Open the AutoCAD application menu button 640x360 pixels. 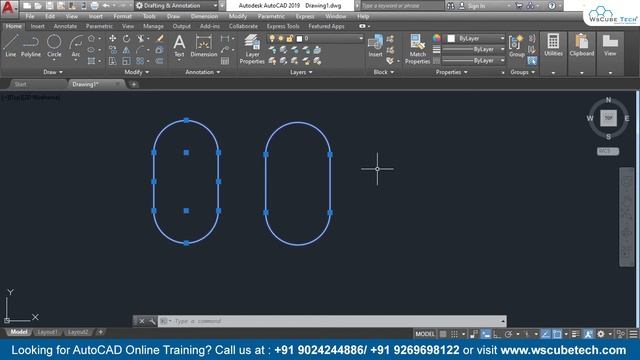coord(8,8)
